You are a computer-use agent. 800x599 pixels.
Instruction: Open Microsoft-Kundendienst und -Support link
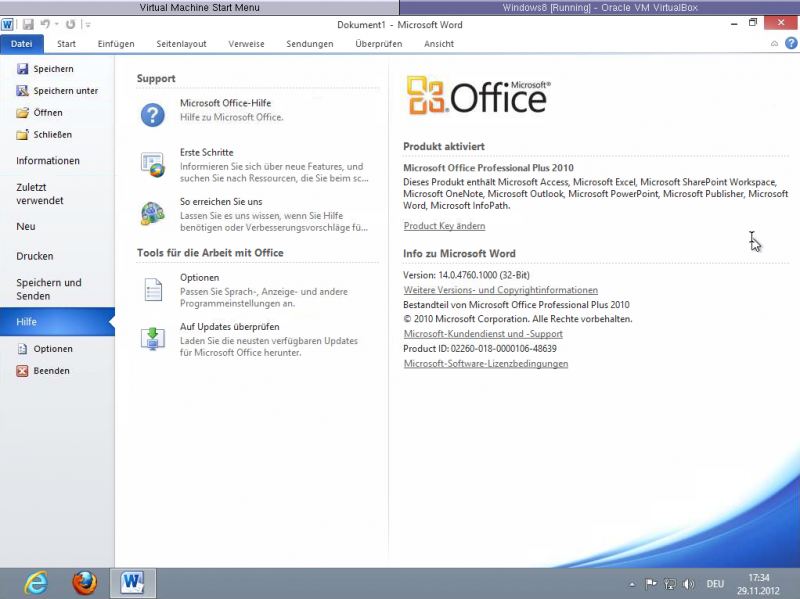(483, 334)
